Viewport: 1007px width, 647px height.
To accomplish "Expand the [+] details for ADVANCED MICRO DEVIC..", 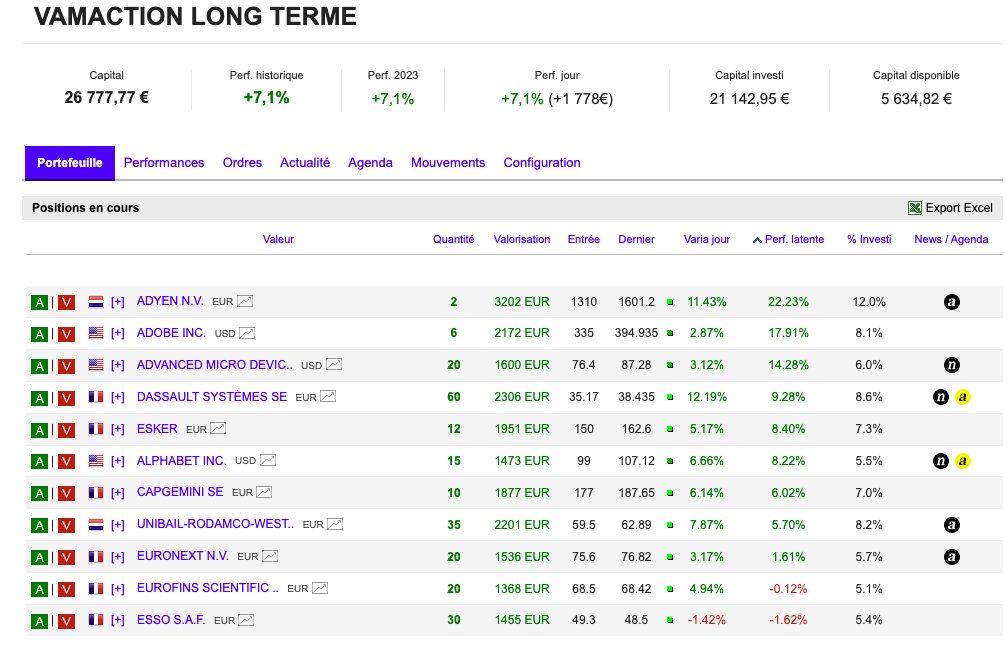I will [118, 365].
